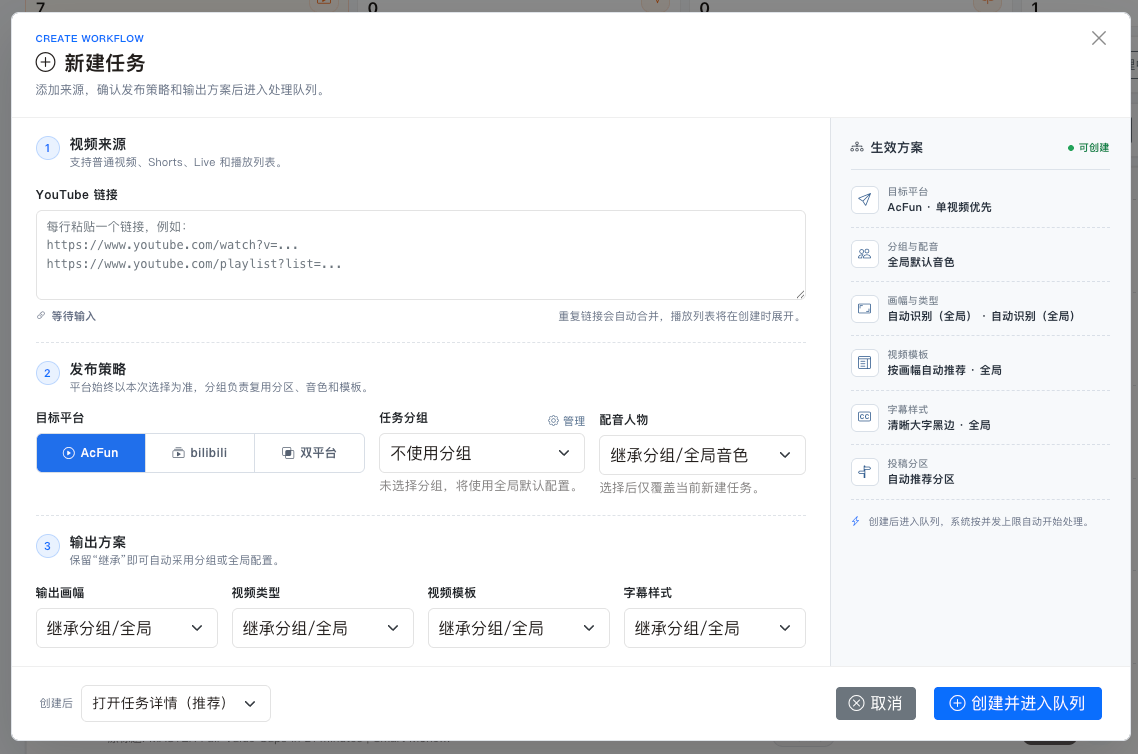Select bilibili as target platform
The width and height of the screenshot is (1138, 754).
200,453
